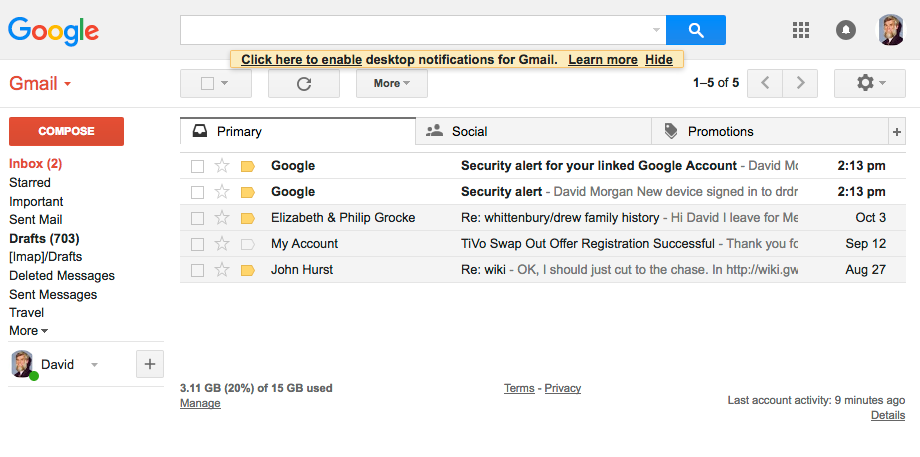
Task: Open Inbox (2) folder
Action: [x=35, y=164]
